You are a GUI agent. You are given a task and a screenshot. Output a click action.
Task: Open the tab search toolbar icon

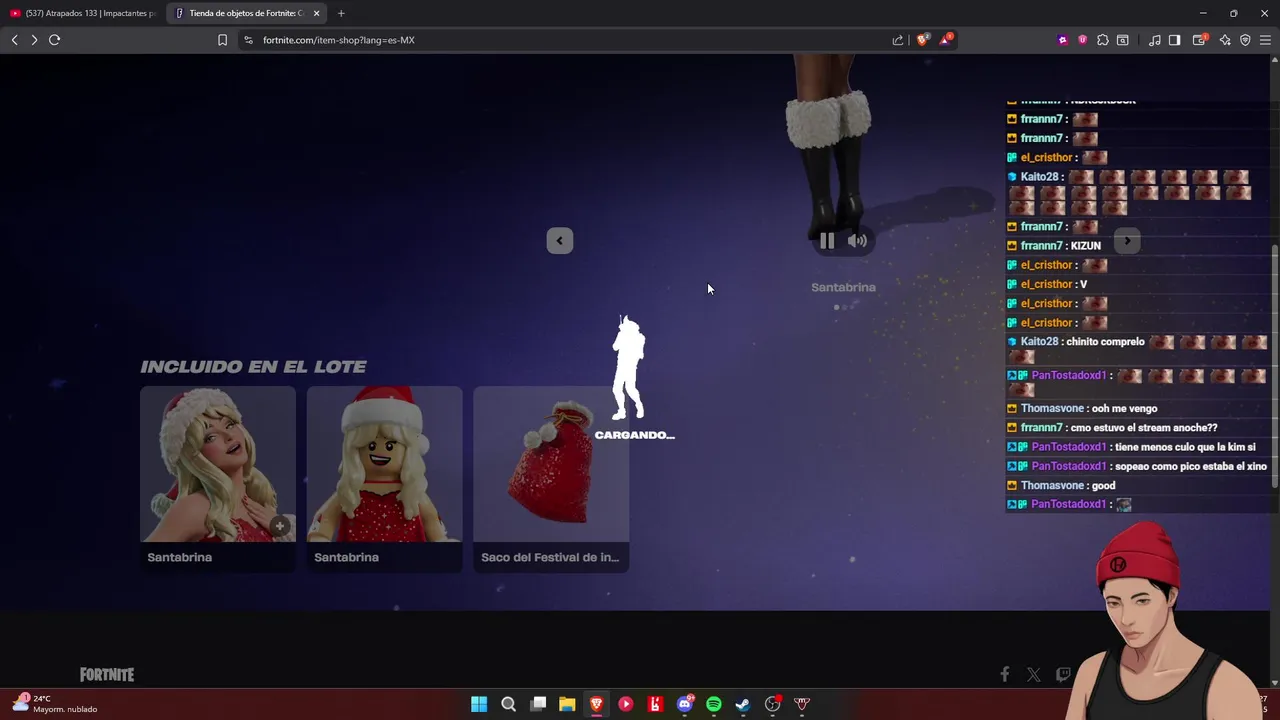tap(1123, 40)
